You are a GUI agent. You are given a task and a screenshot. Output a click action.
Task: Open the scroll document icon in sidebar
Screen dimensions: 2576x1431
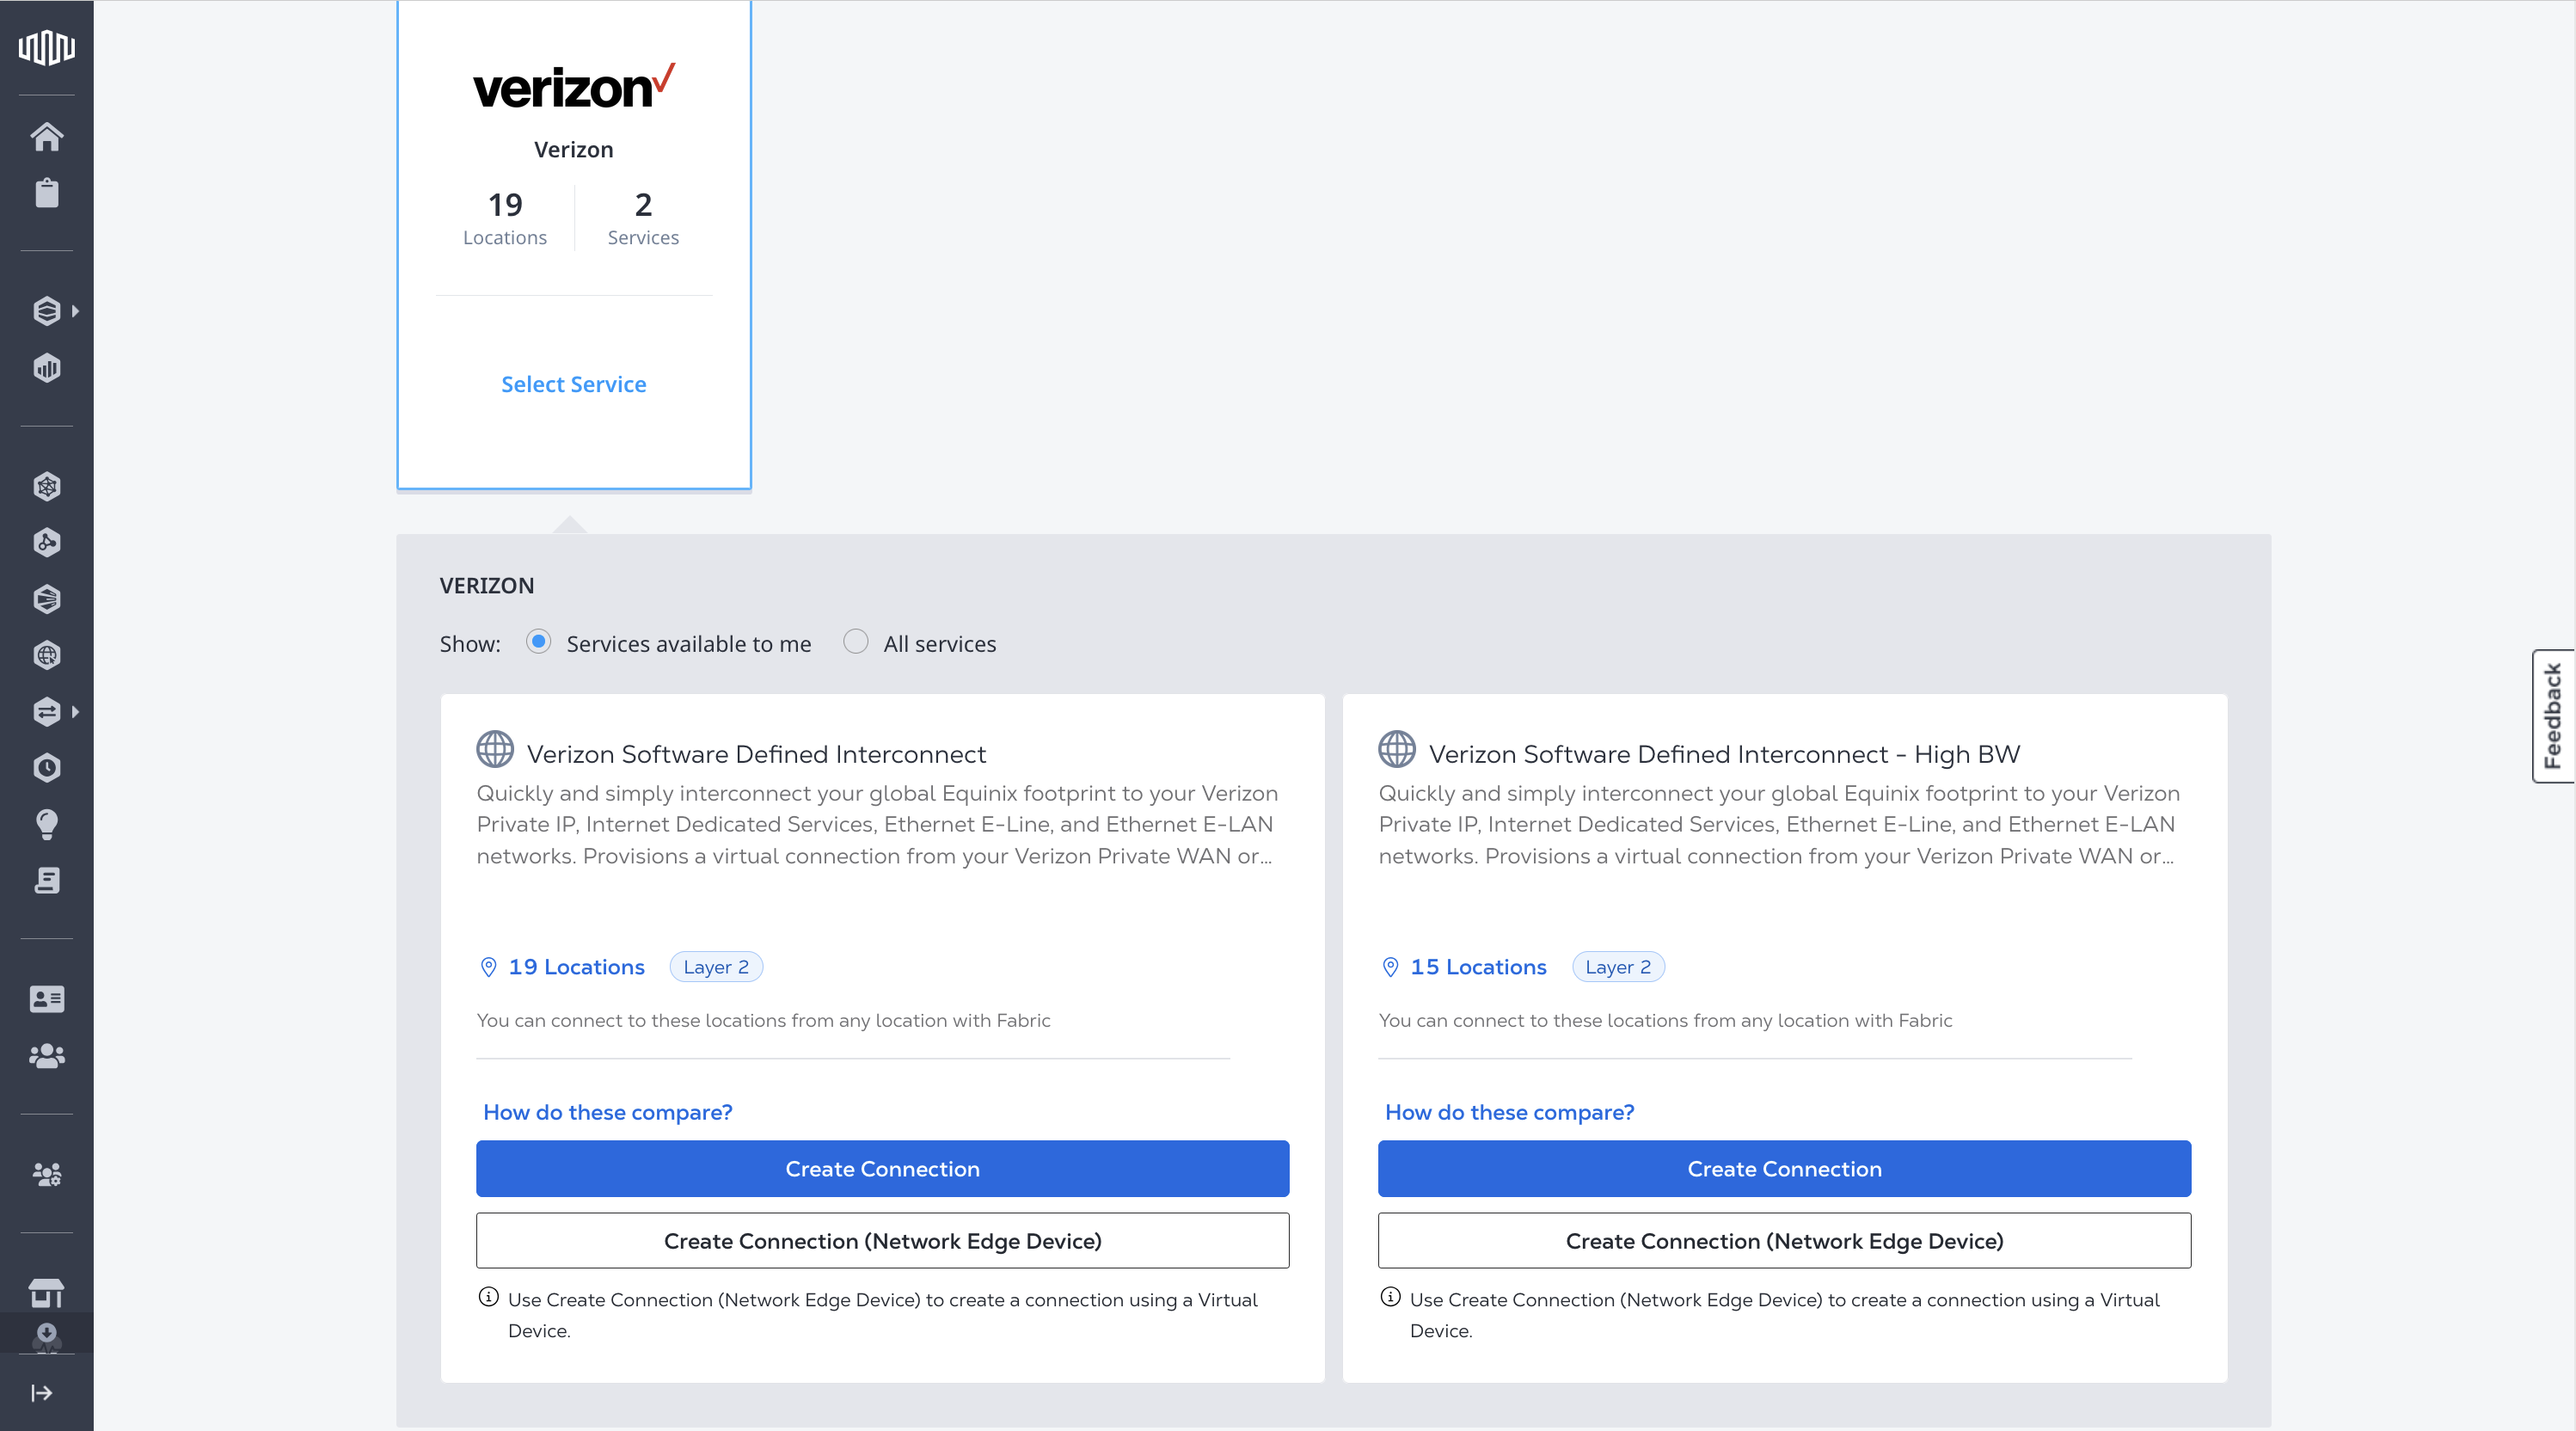point(46,880)
